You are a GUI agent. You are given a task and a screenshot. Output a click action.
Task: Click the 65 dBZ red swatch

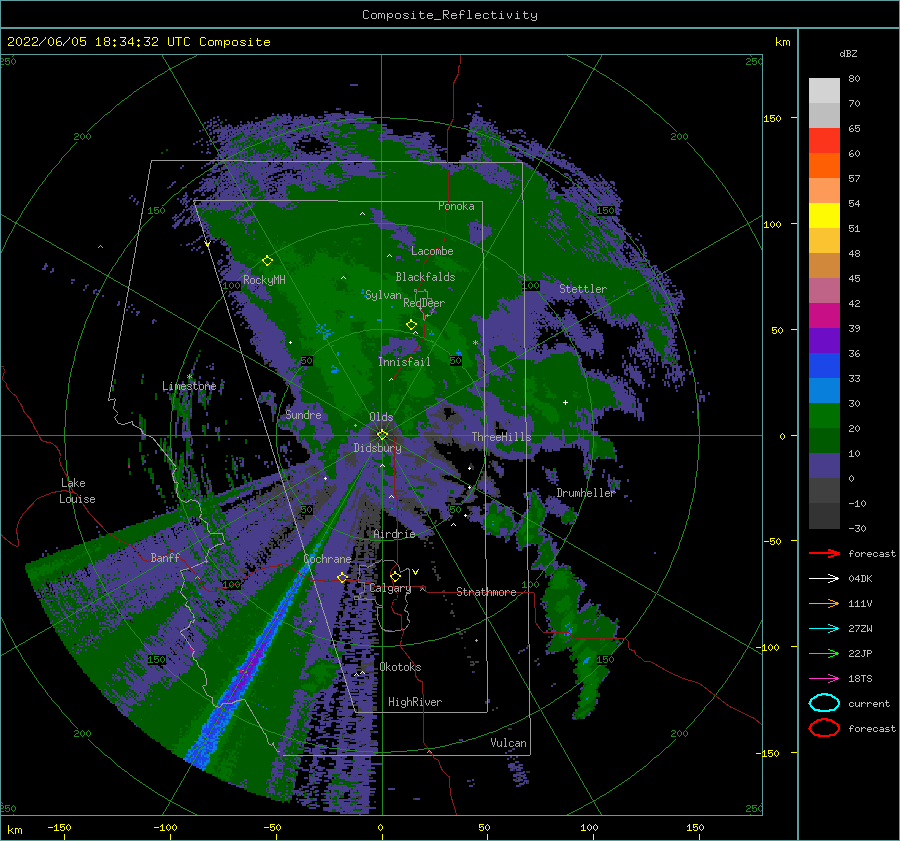[x=824, y=140]
